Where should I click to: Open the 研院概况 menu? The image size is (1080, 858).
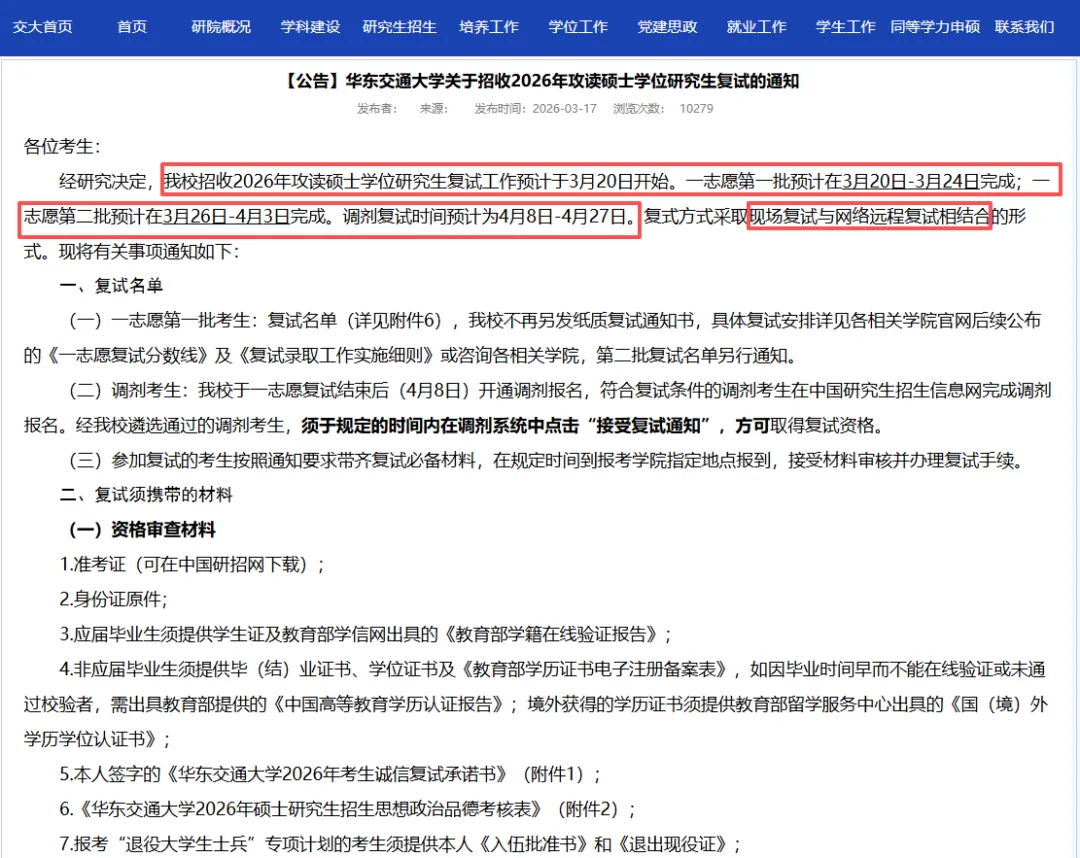click(x=221, y=27)
